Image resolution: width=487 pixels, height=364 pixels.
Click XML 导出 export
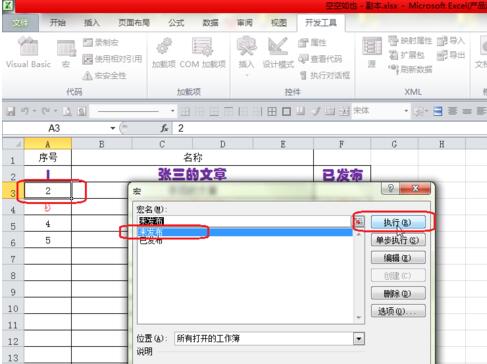(450, 55)
